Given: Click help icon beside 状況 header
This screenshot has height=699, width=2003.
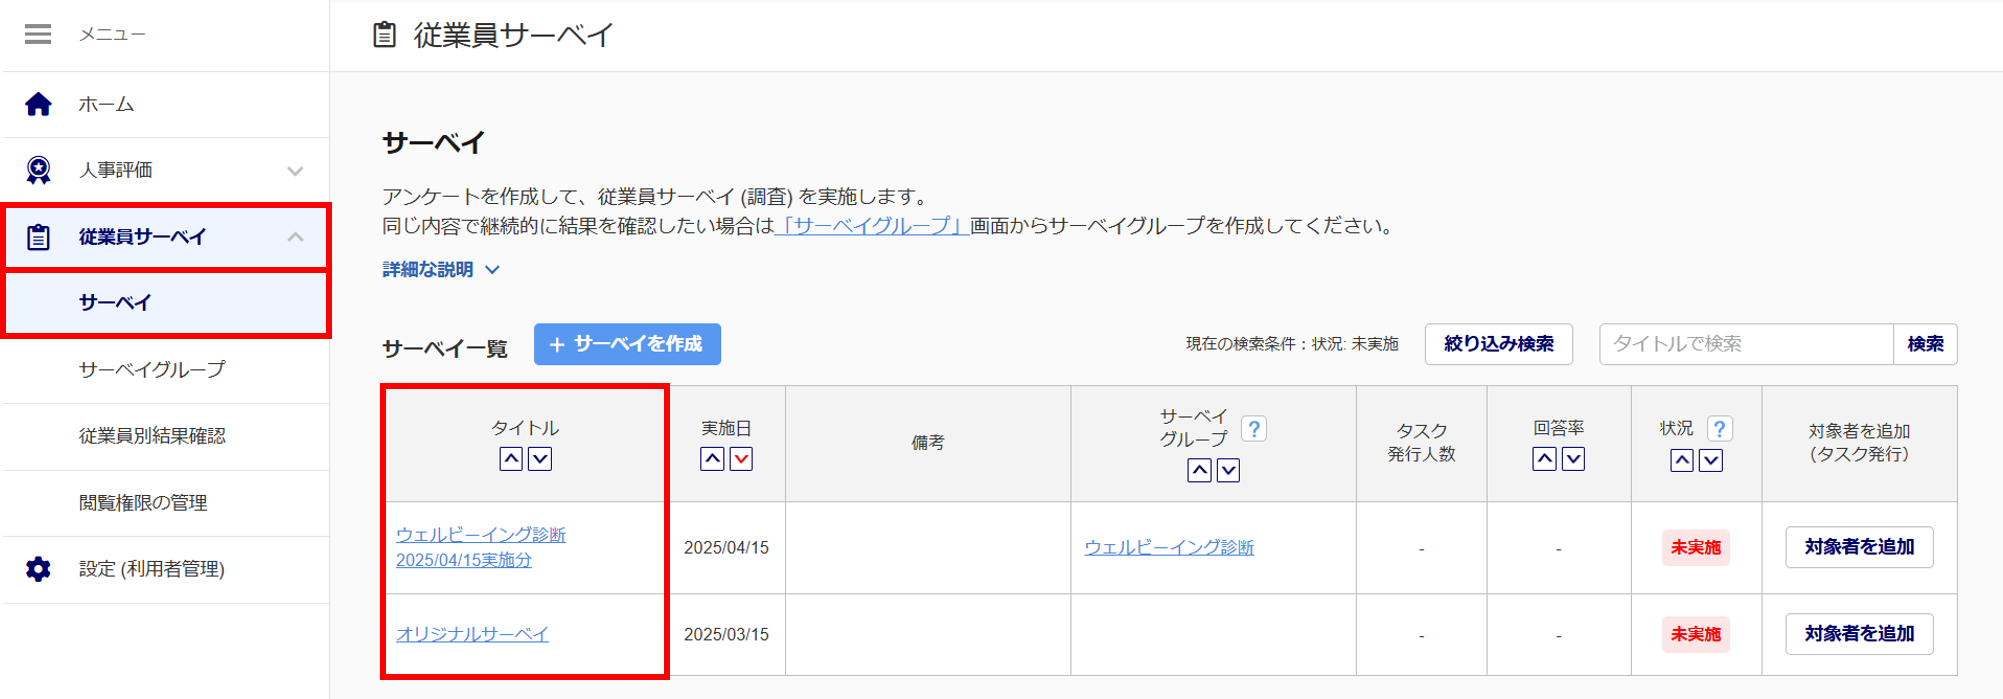Looking at the screenshot, I should pos(1719,429).
